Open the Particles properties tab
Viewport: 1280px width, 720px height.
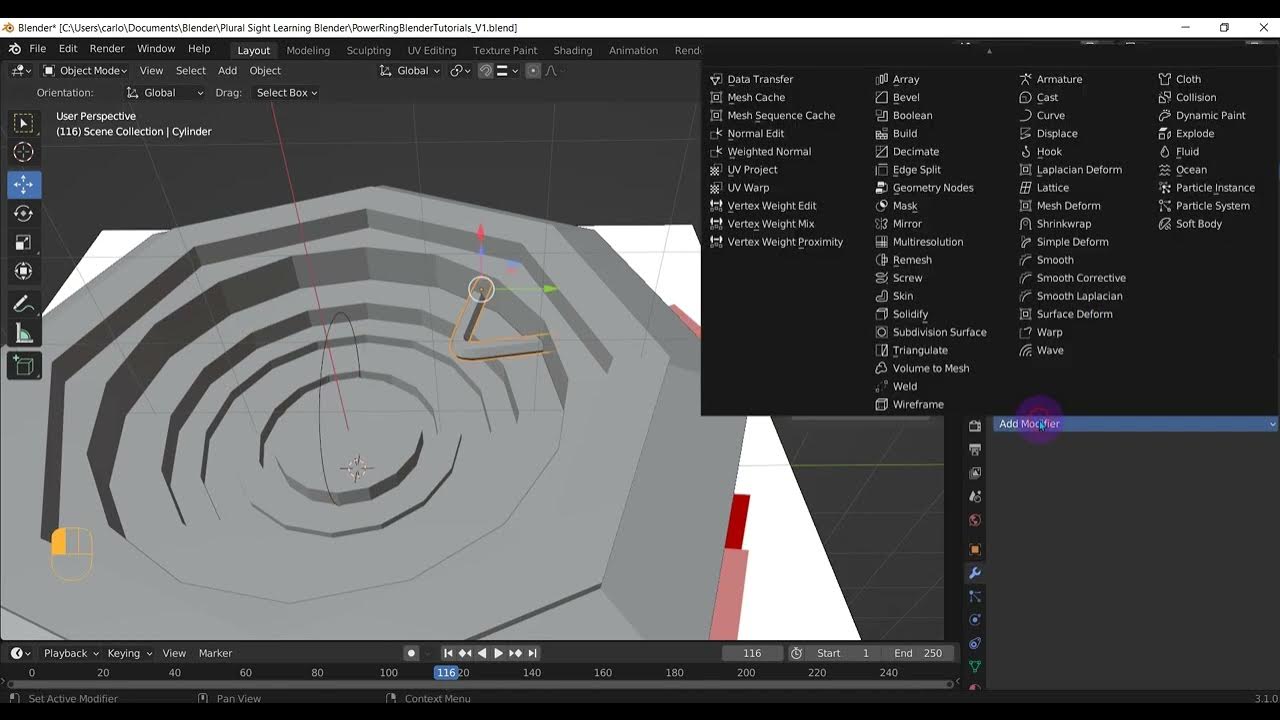point(975,596)
